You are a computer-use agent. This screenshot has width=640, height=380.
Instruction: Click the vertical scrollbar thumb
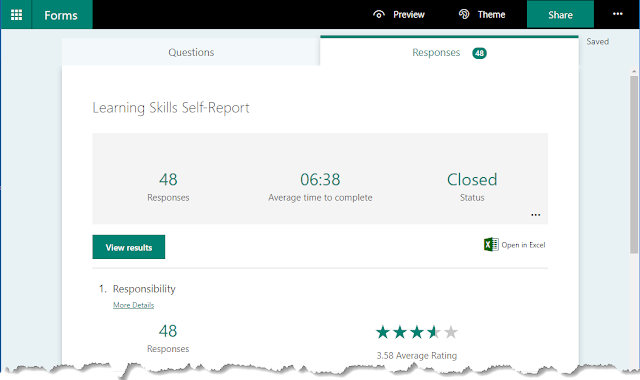(634, 164)
